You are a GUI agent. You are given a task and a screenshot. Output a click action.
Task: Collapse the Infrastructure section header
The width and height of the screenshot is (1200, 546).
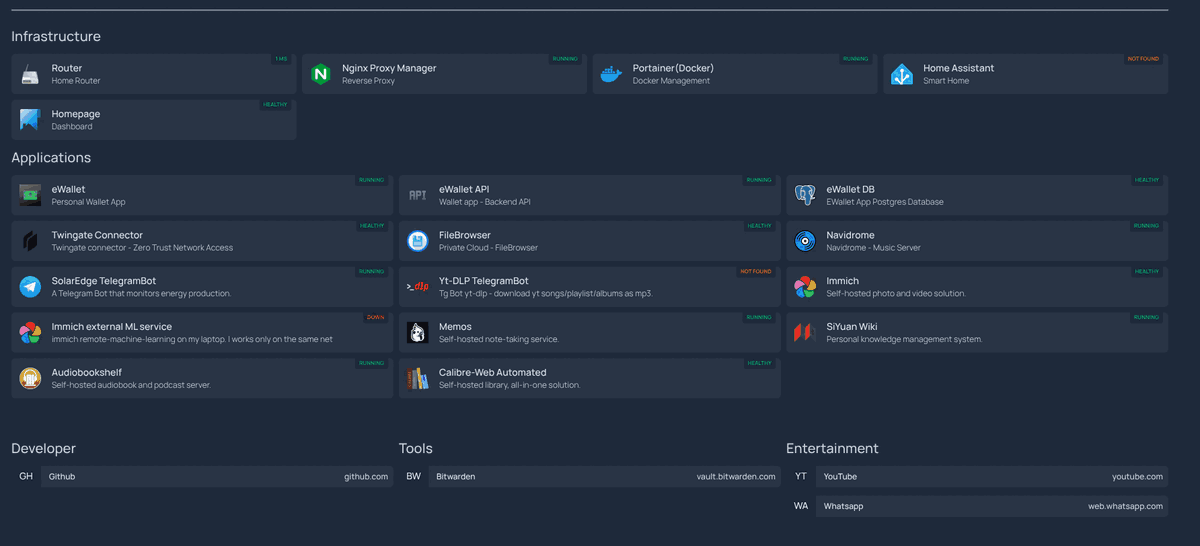[56, 36]
